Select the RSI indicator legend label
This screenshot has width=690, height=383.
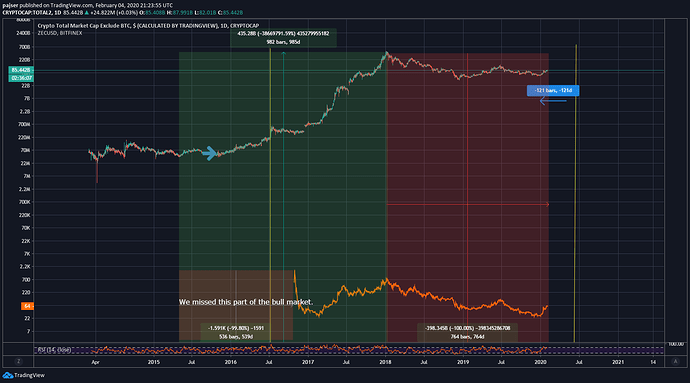[54, 350]
